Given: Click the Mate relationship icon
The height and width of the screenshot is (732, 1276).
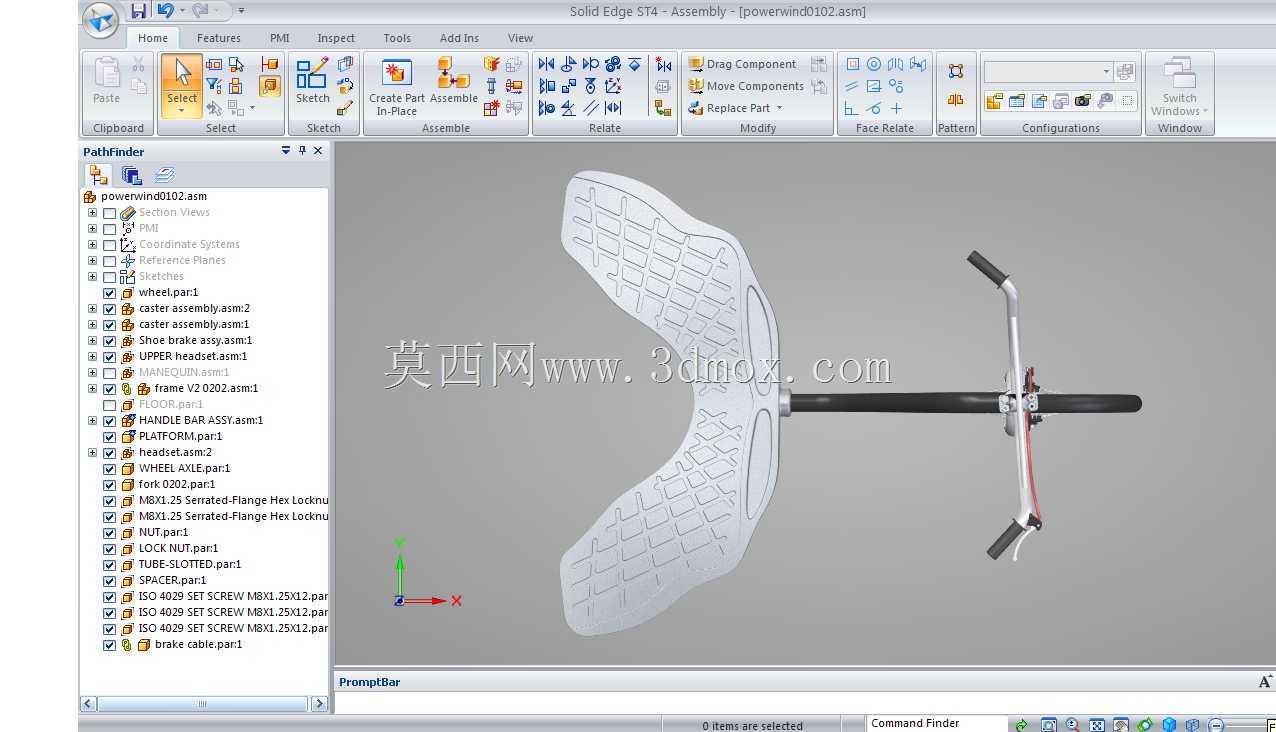Looking at the screenshot, I should pos(547,64).
